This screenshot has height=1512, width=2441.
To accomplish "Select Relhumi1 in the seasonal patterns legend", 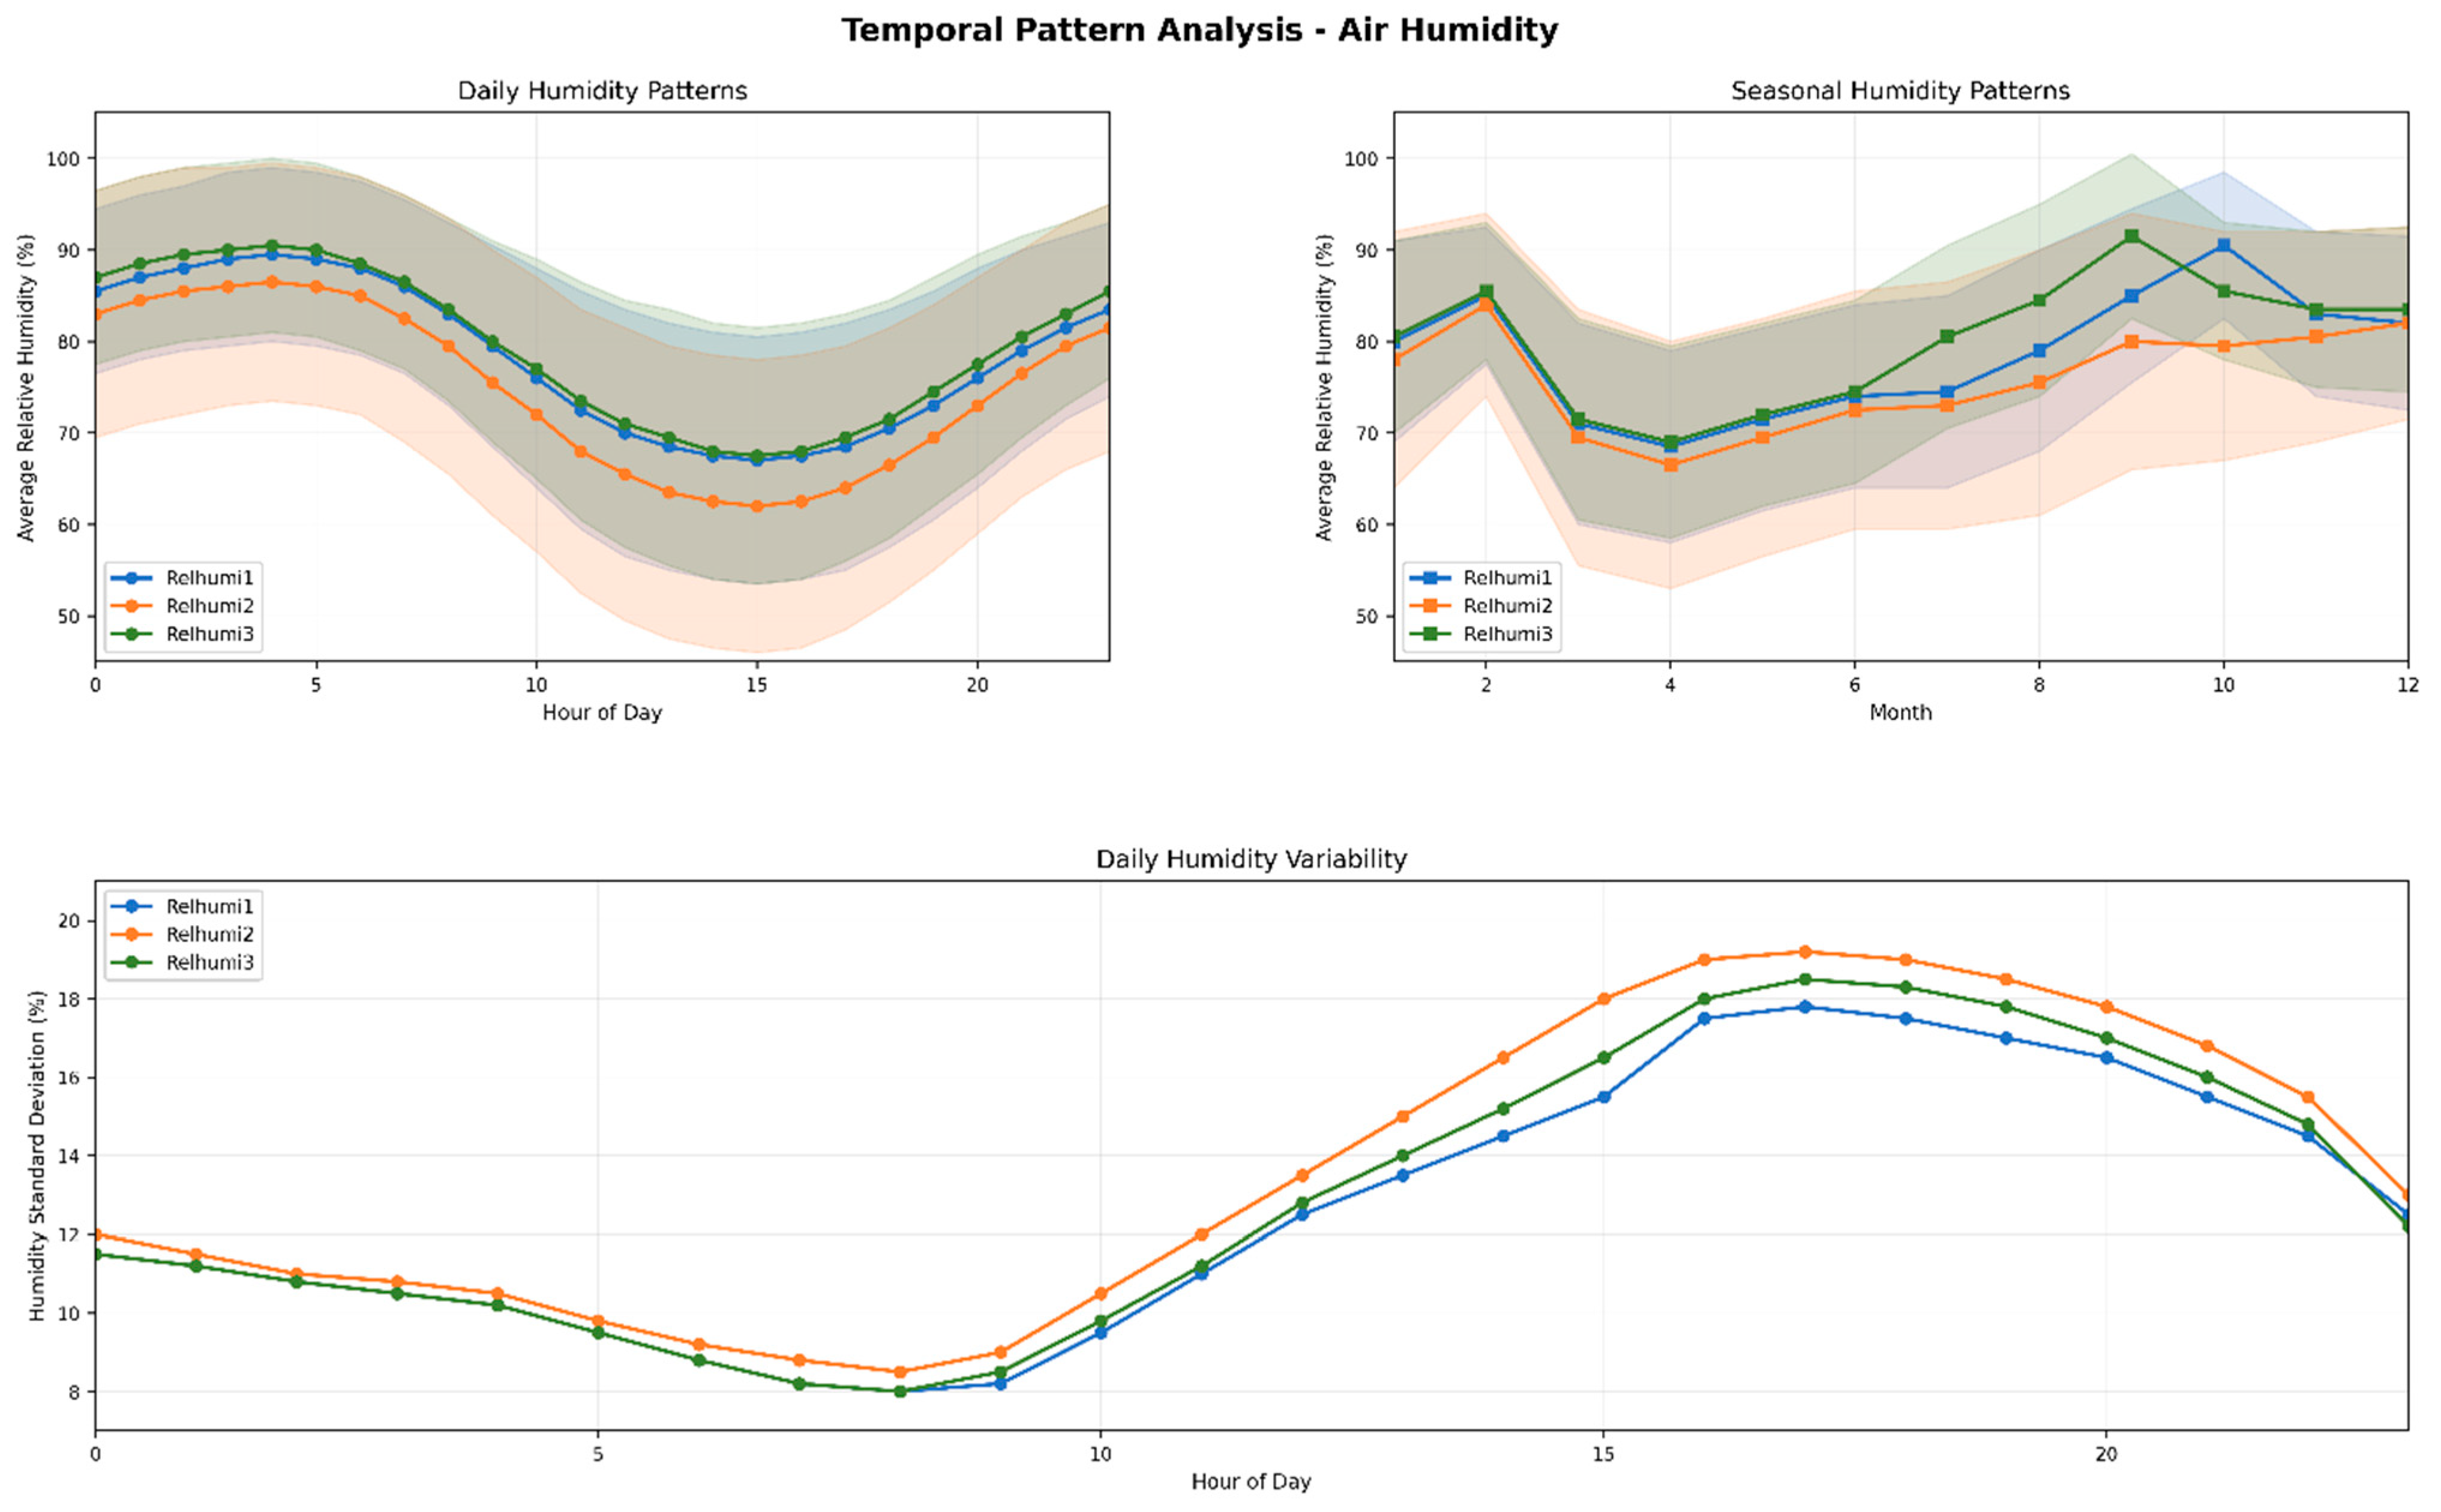I will click(1507, 578).
